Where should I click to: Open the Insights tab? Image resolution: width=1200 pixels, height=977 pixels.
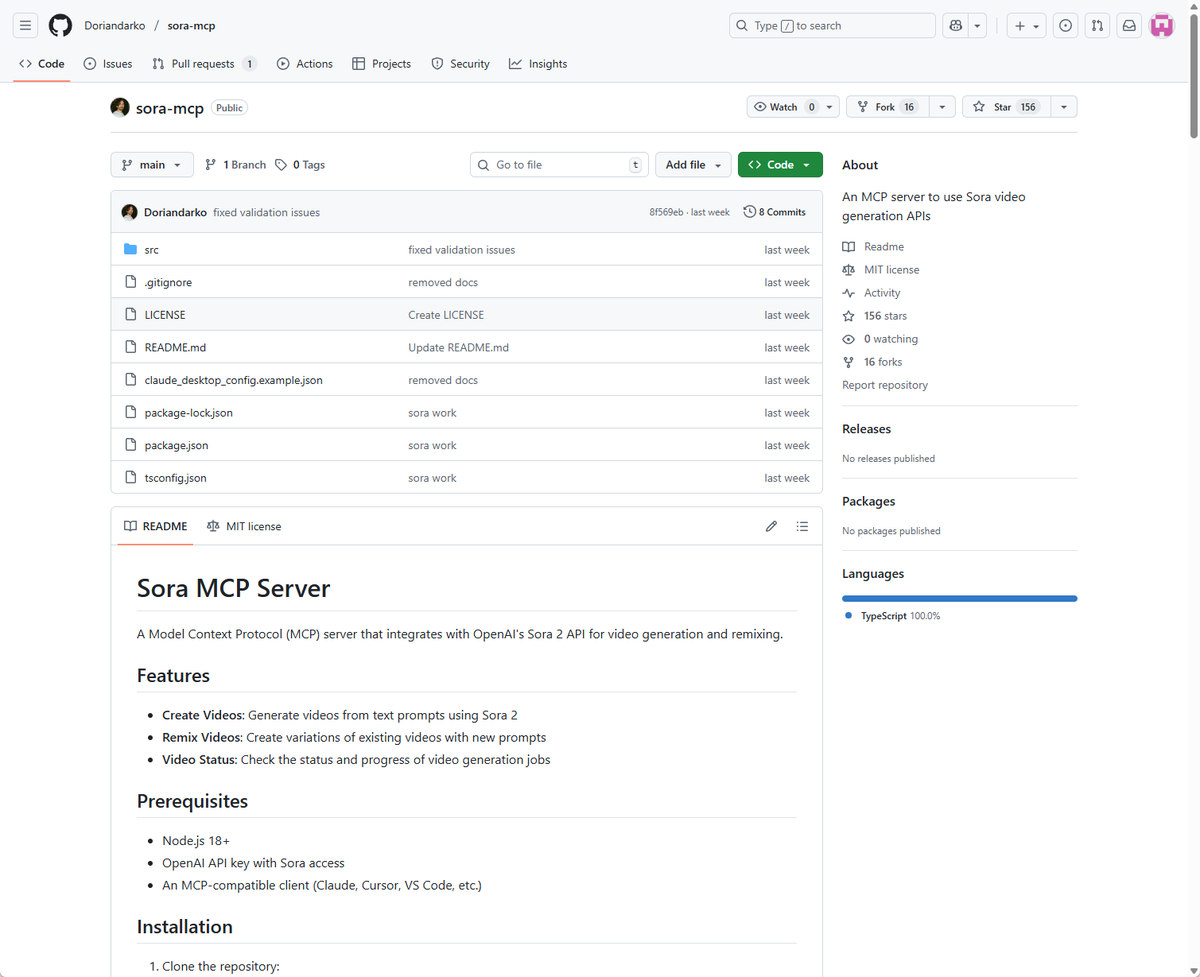538,64
